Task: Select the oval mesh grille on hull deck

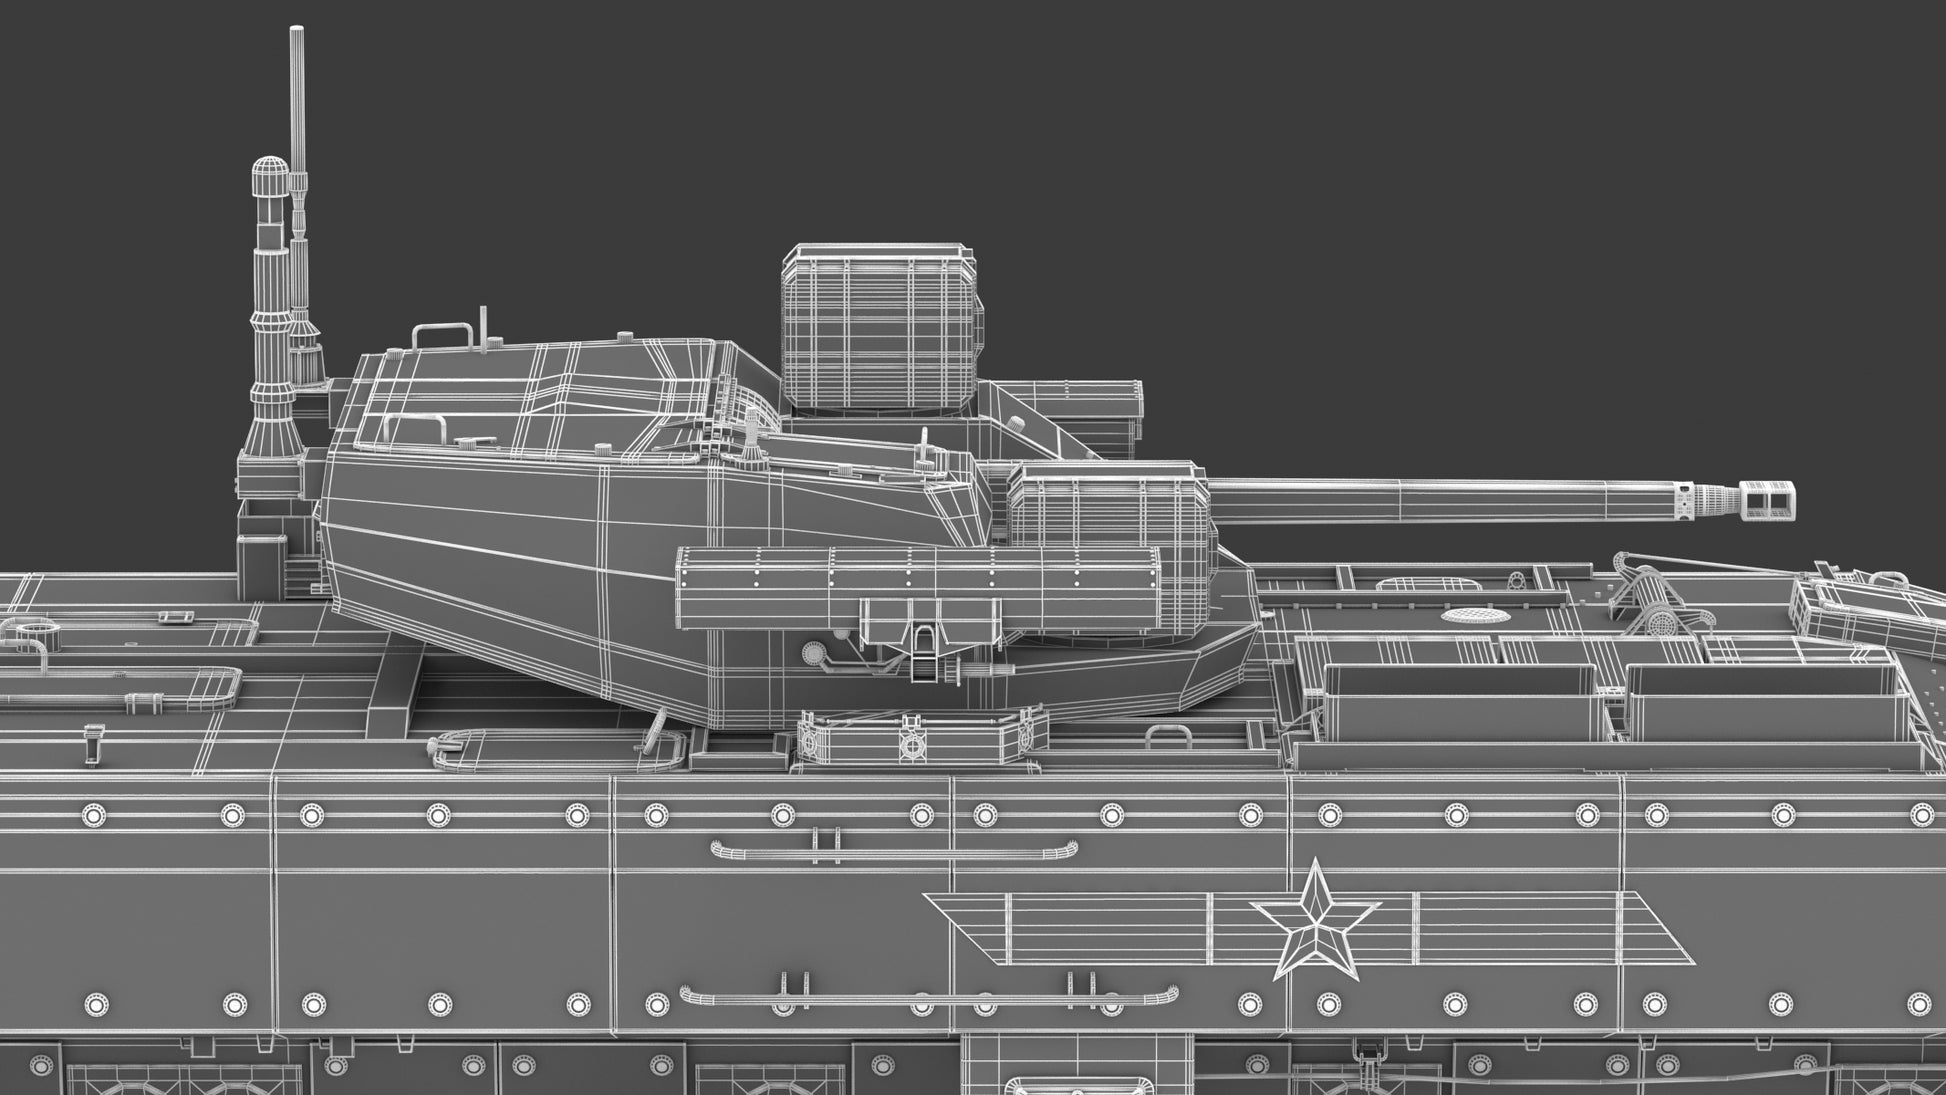Action: pyautogui.click(x=1474, y=615)
